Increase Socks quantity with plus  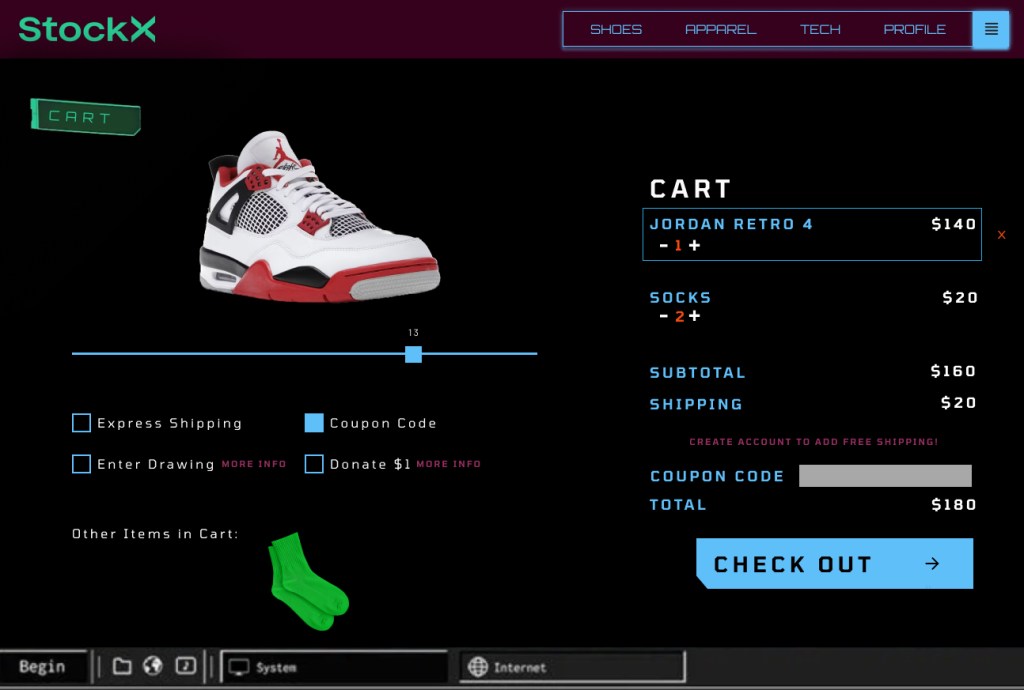click(x=695, y=316)
